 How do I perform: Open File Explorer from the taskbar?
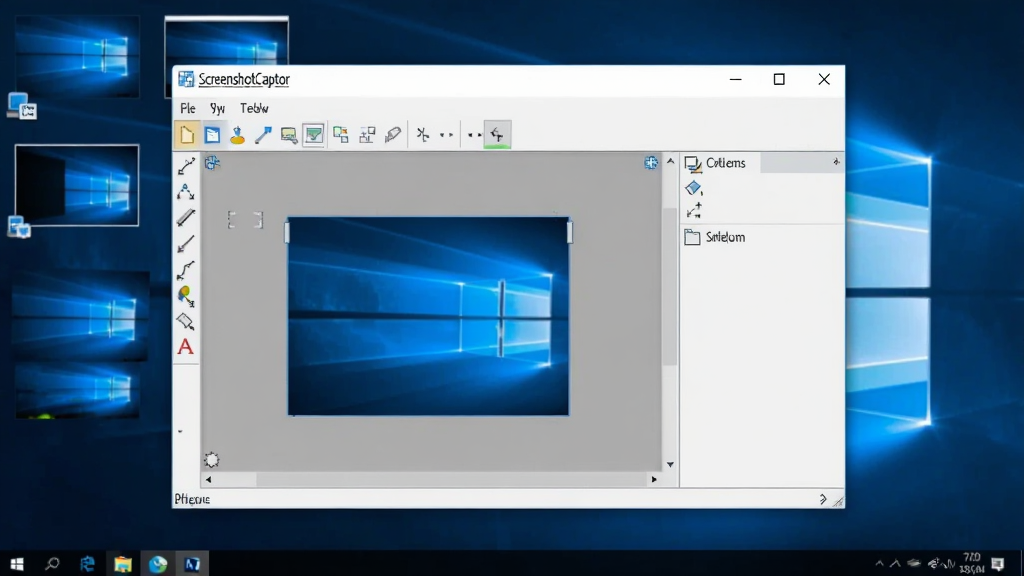[123, 564]
